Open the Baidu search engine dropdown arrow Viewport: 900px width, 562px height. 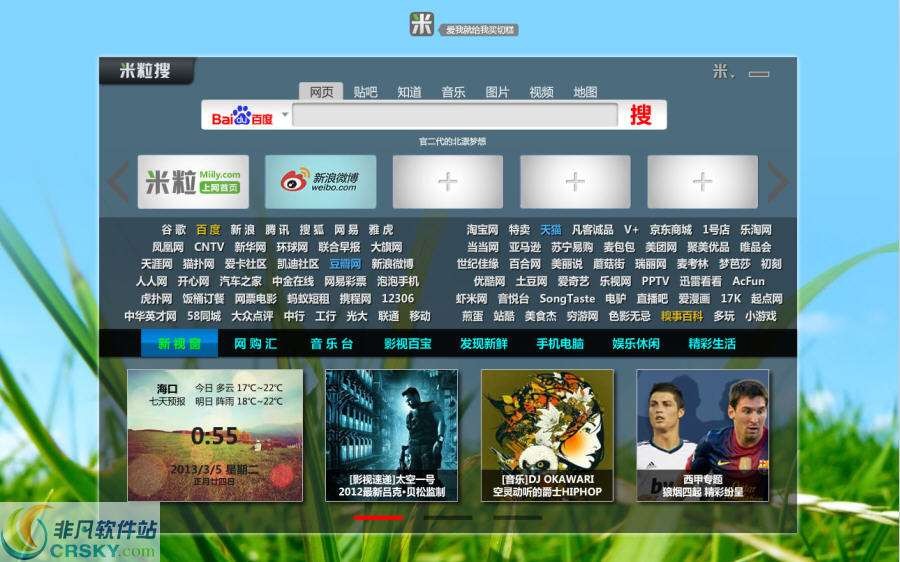(285, 114)
